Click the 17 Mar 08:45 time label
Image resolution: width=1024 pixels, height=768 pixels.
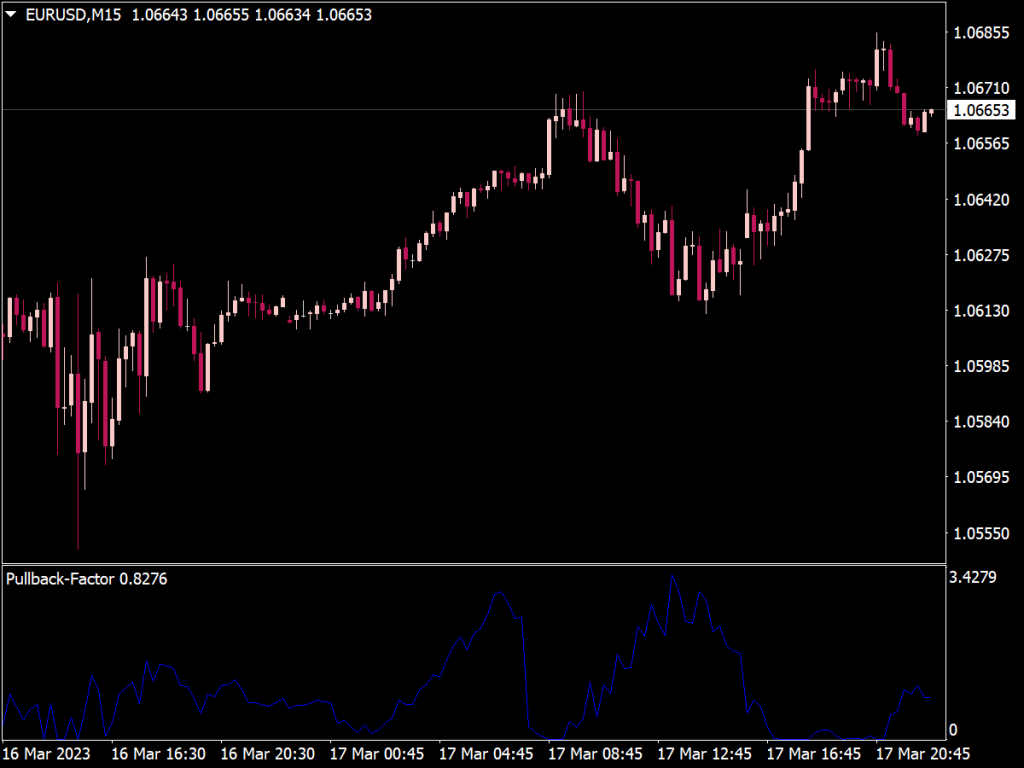click(x=595, y=754)
